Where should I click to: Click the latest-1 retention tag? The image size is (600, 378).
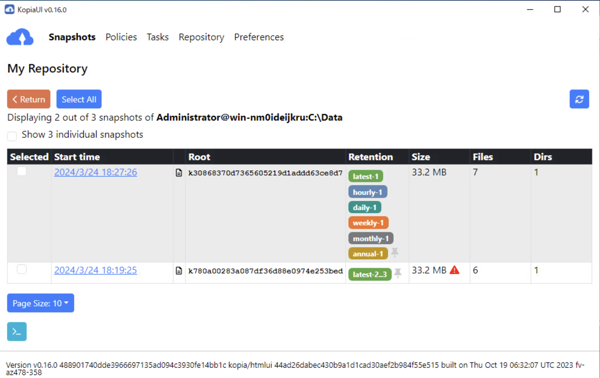pos(366,176)
